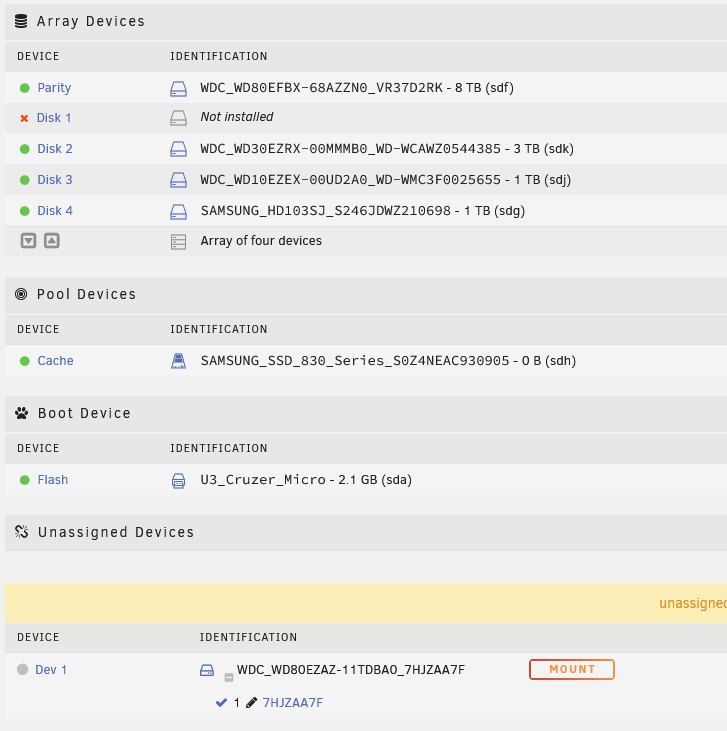Click the USB flash icon beside U3_Cruzer_Micro
Image resolution: width=727 pixels, height=731 pixels.
click(x=178, y=481)
